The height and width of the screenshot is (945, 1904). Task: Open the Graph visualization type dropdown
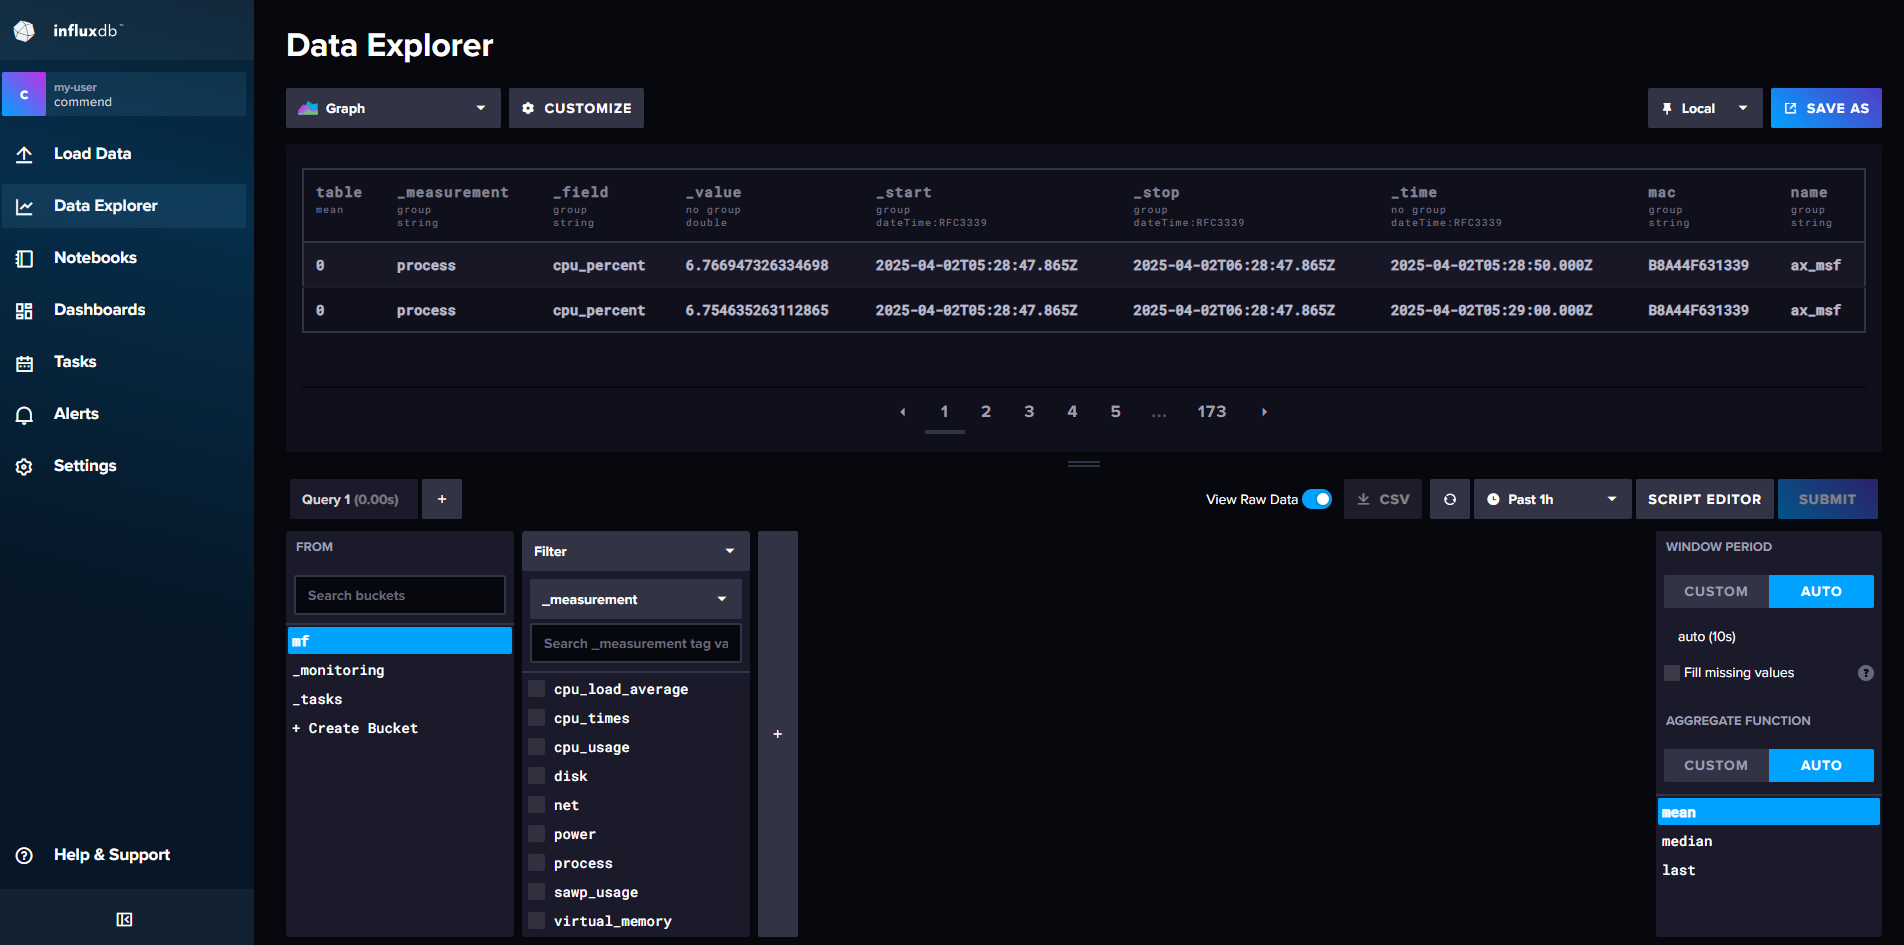click(393, 108)
